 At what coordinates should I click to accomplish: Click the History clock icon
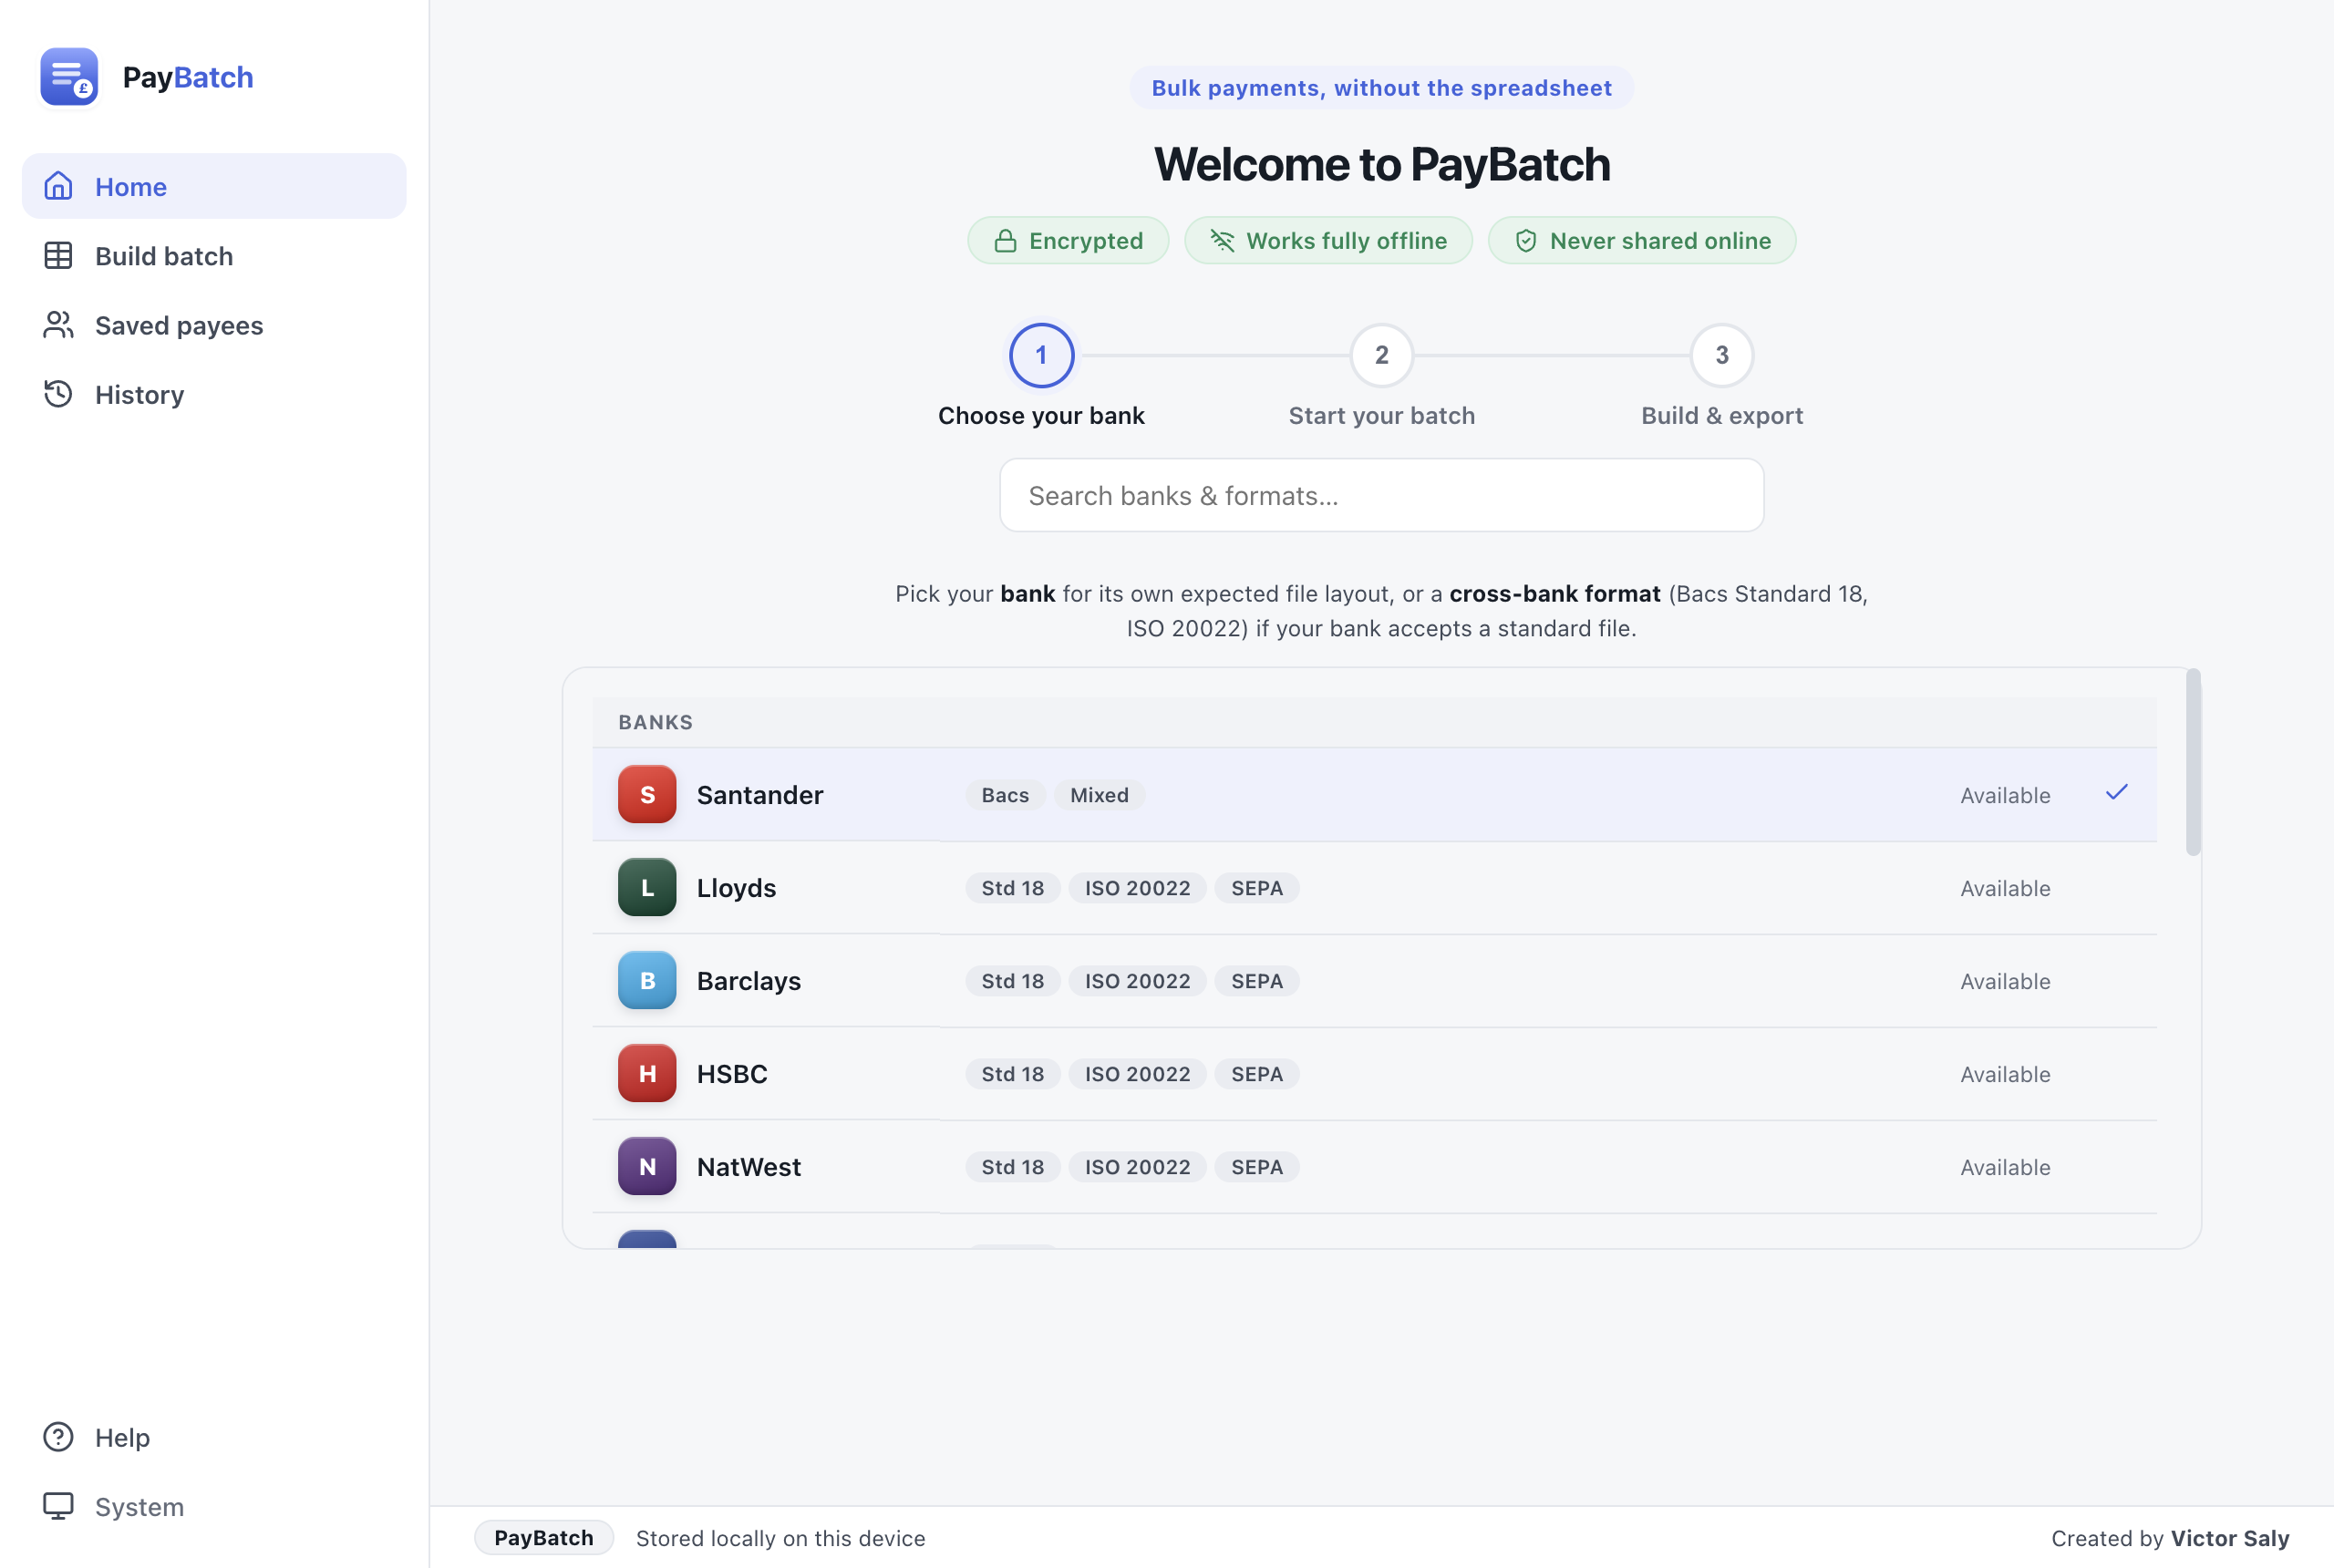[58, 394]
